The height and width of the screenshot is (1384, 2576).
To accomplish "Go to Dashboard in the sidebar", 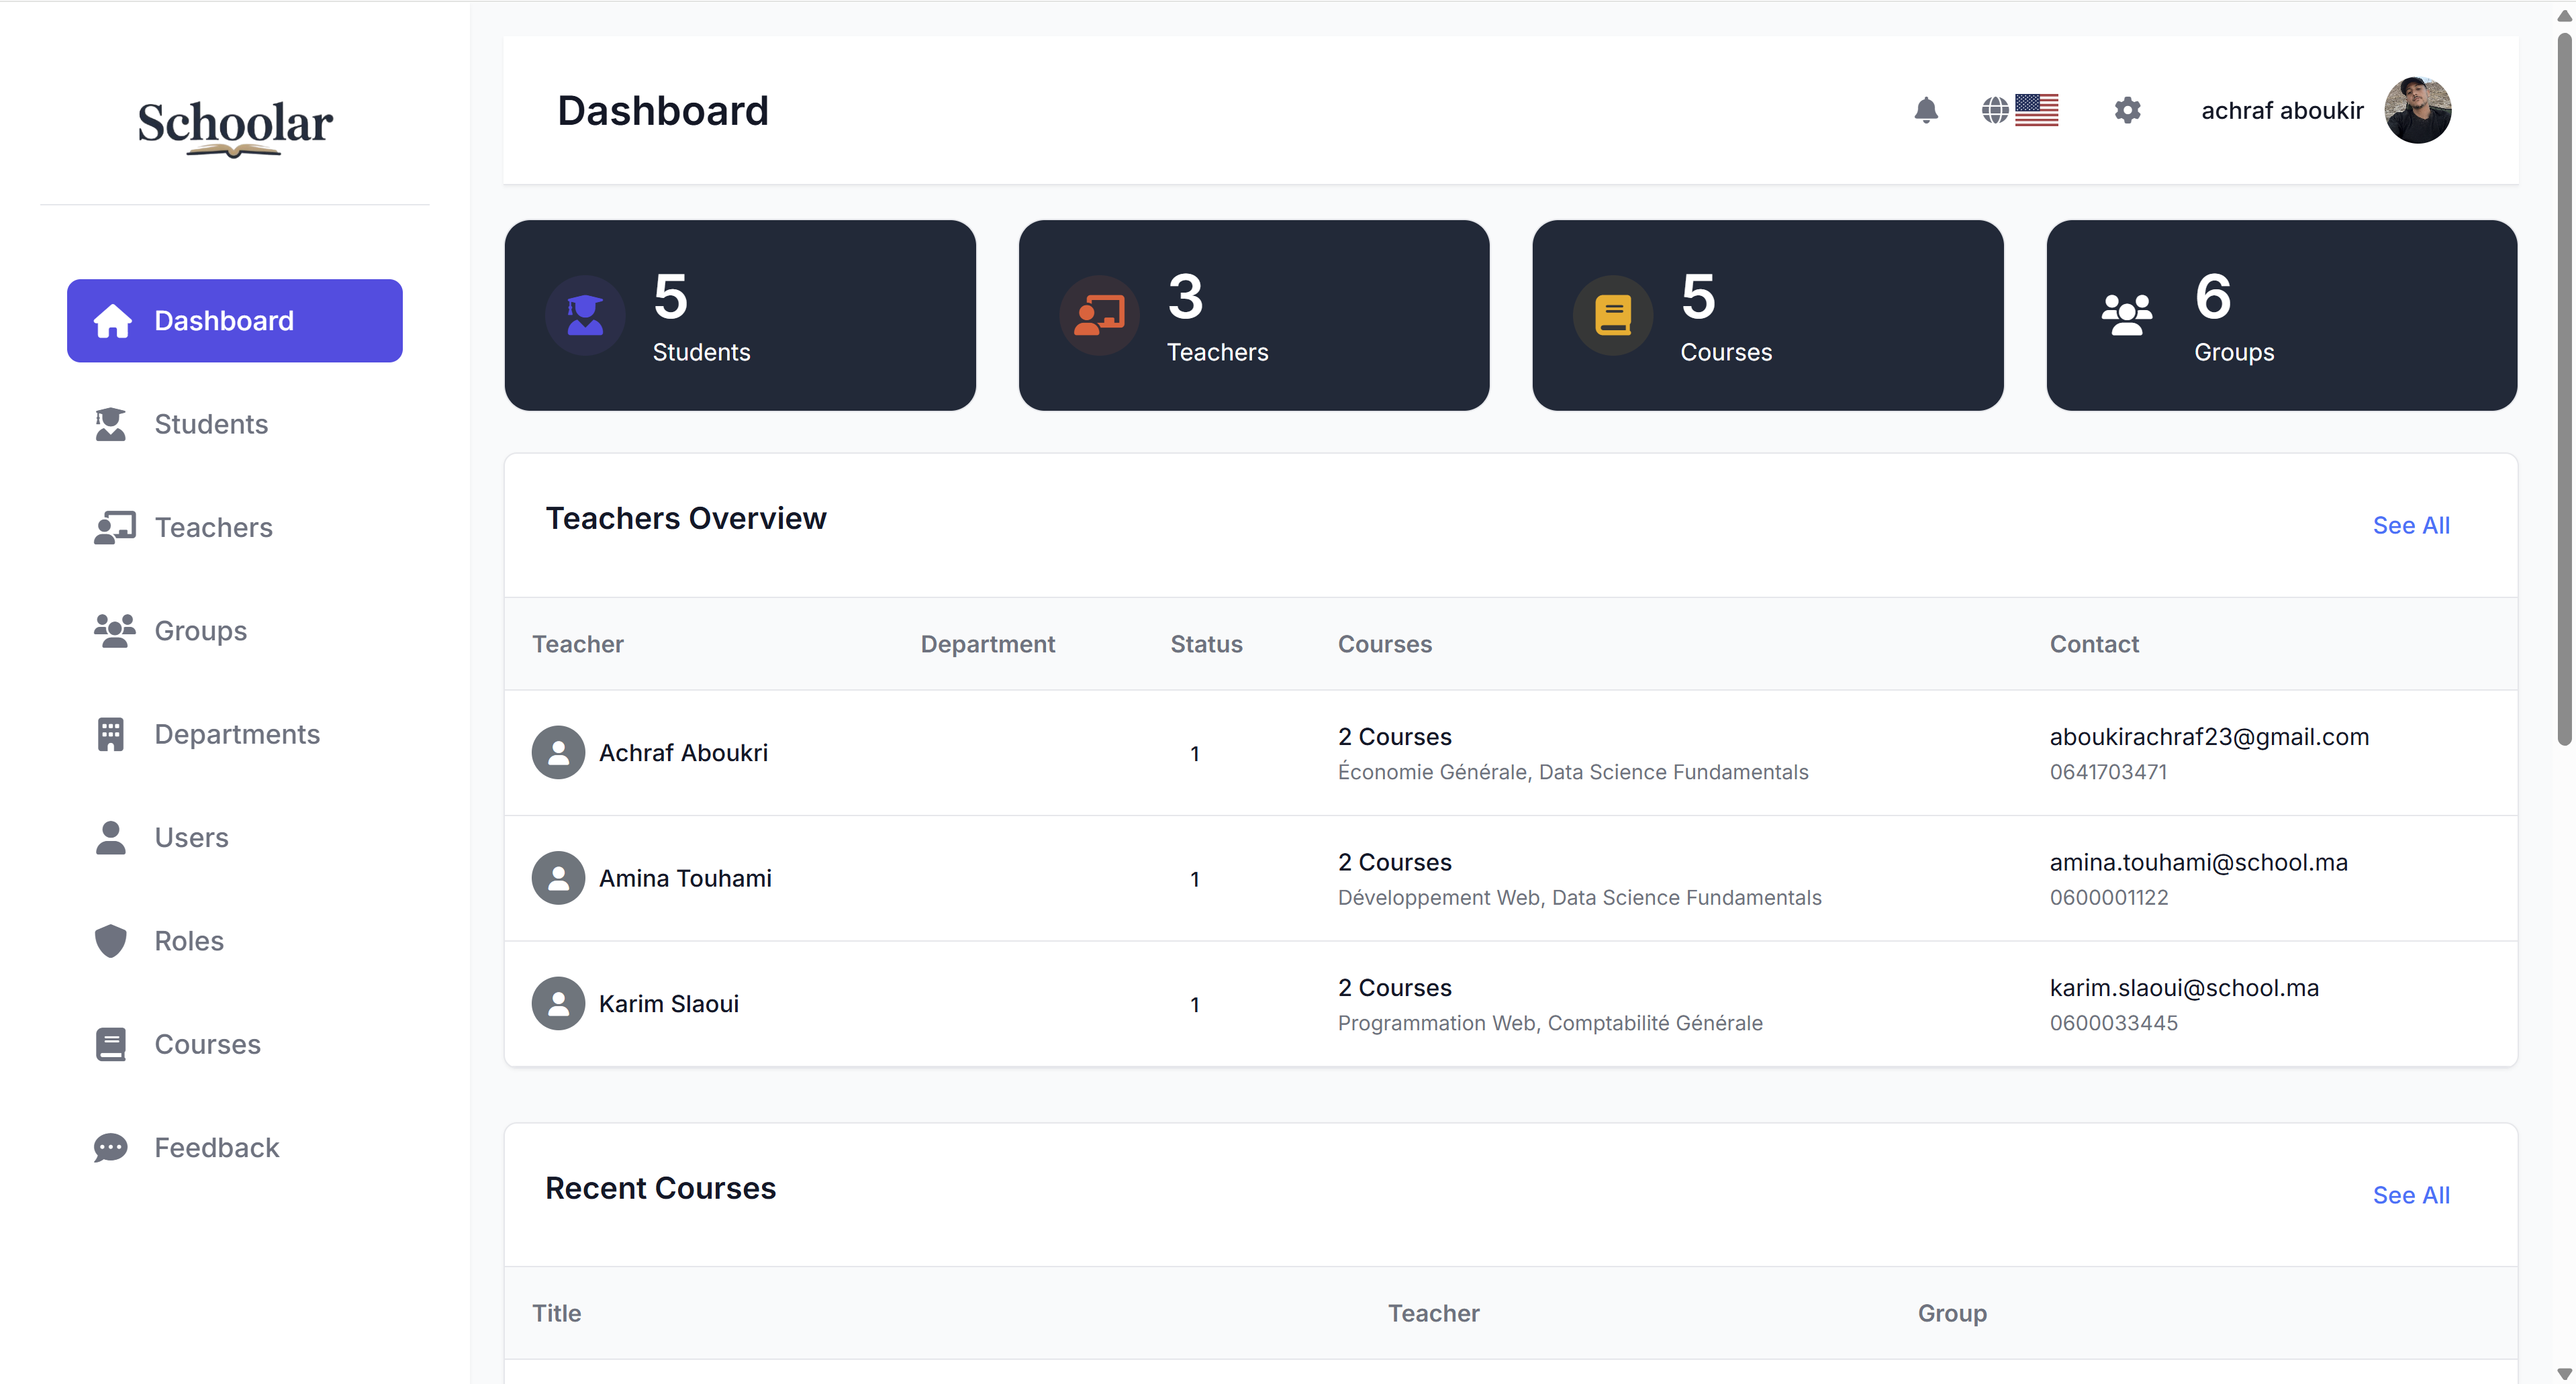I will 235,321.
